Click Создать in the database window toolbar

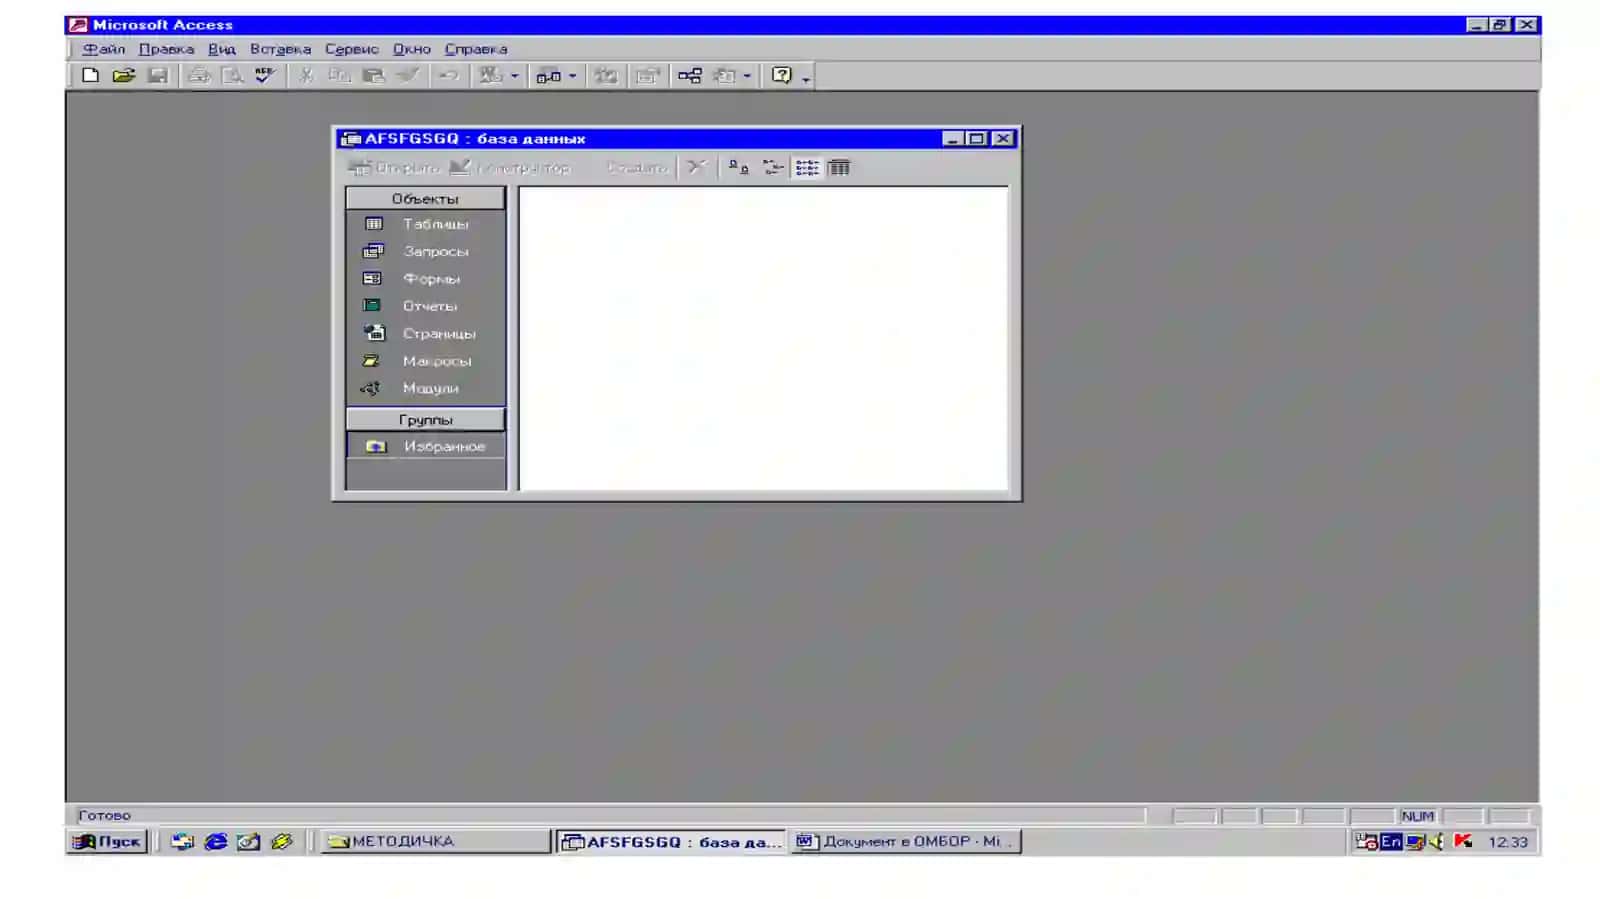637,168
